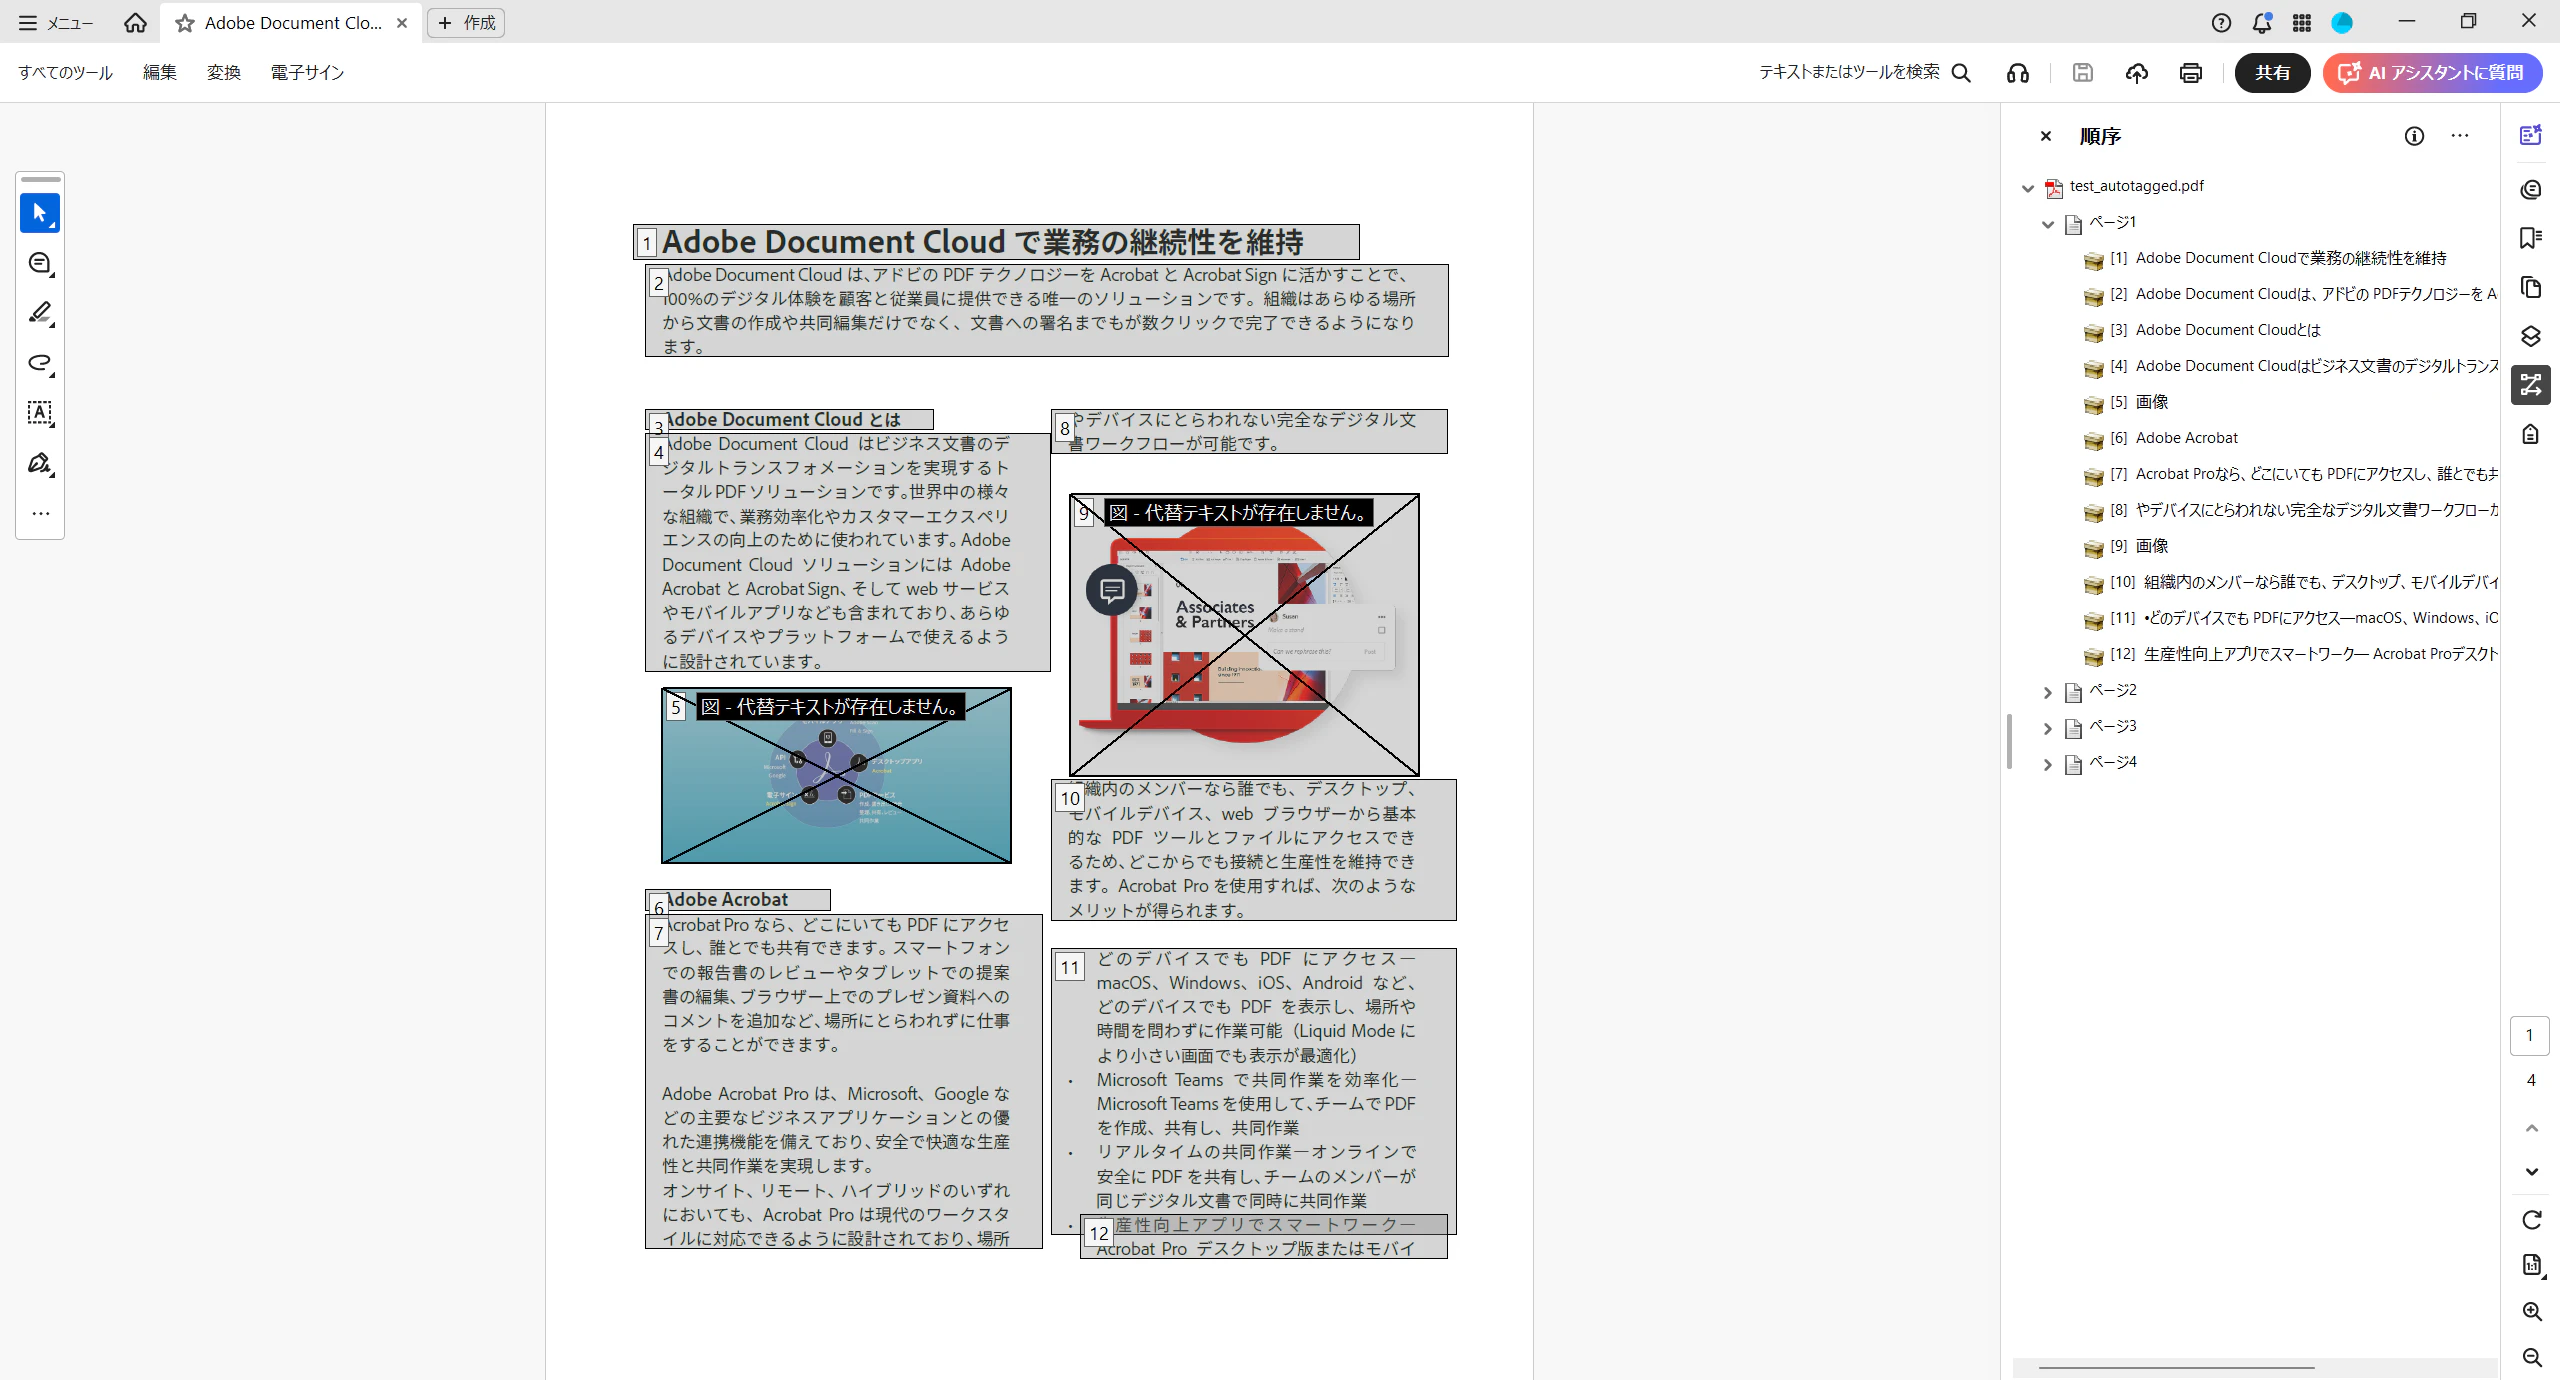Open the 変換 menu
This screenshot has height=1380, width=2560.
coord(224,72)
